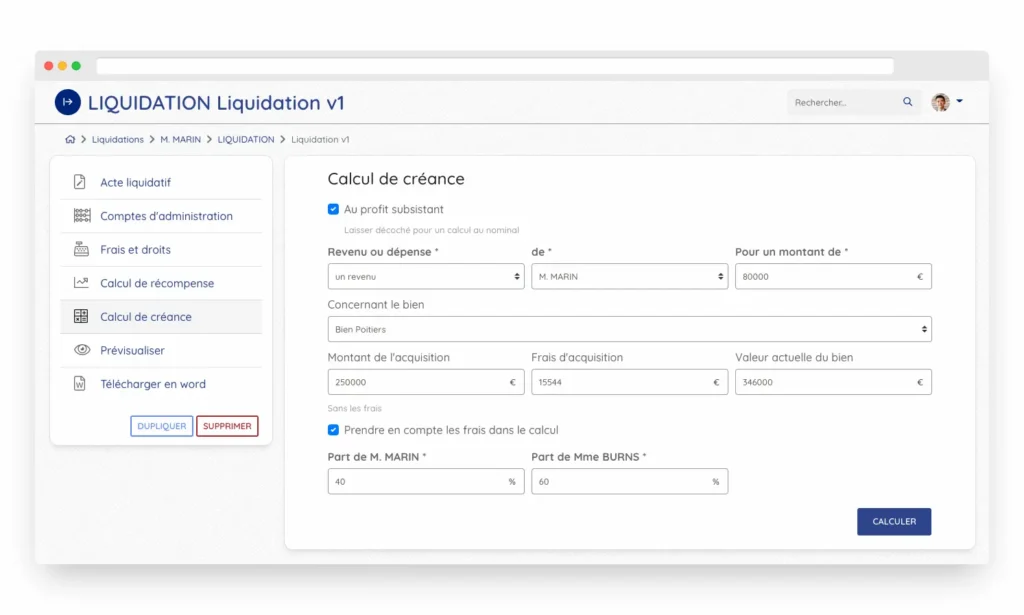Click the Télécharger en word icon

(81, 384)
